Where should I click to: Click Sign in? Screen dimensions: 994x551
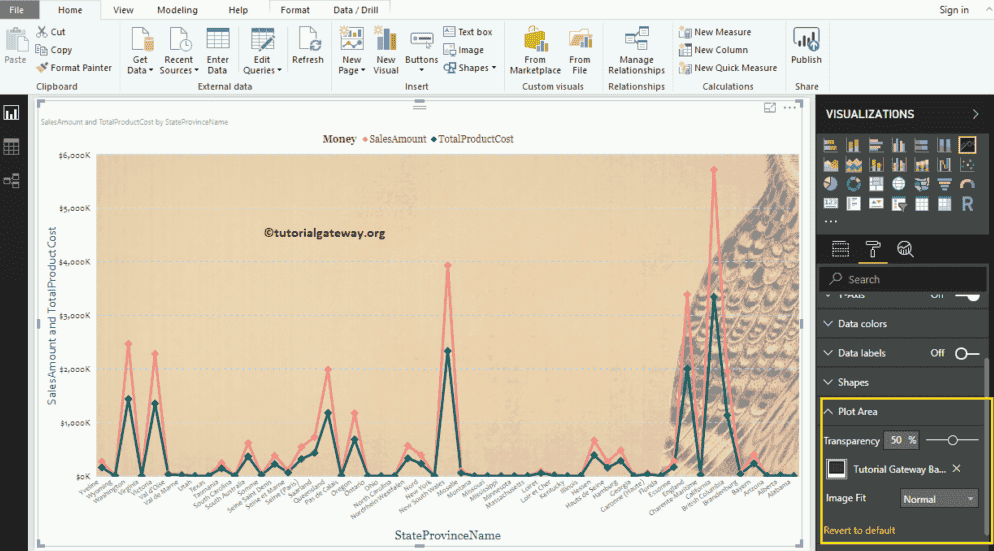point(953,10)
